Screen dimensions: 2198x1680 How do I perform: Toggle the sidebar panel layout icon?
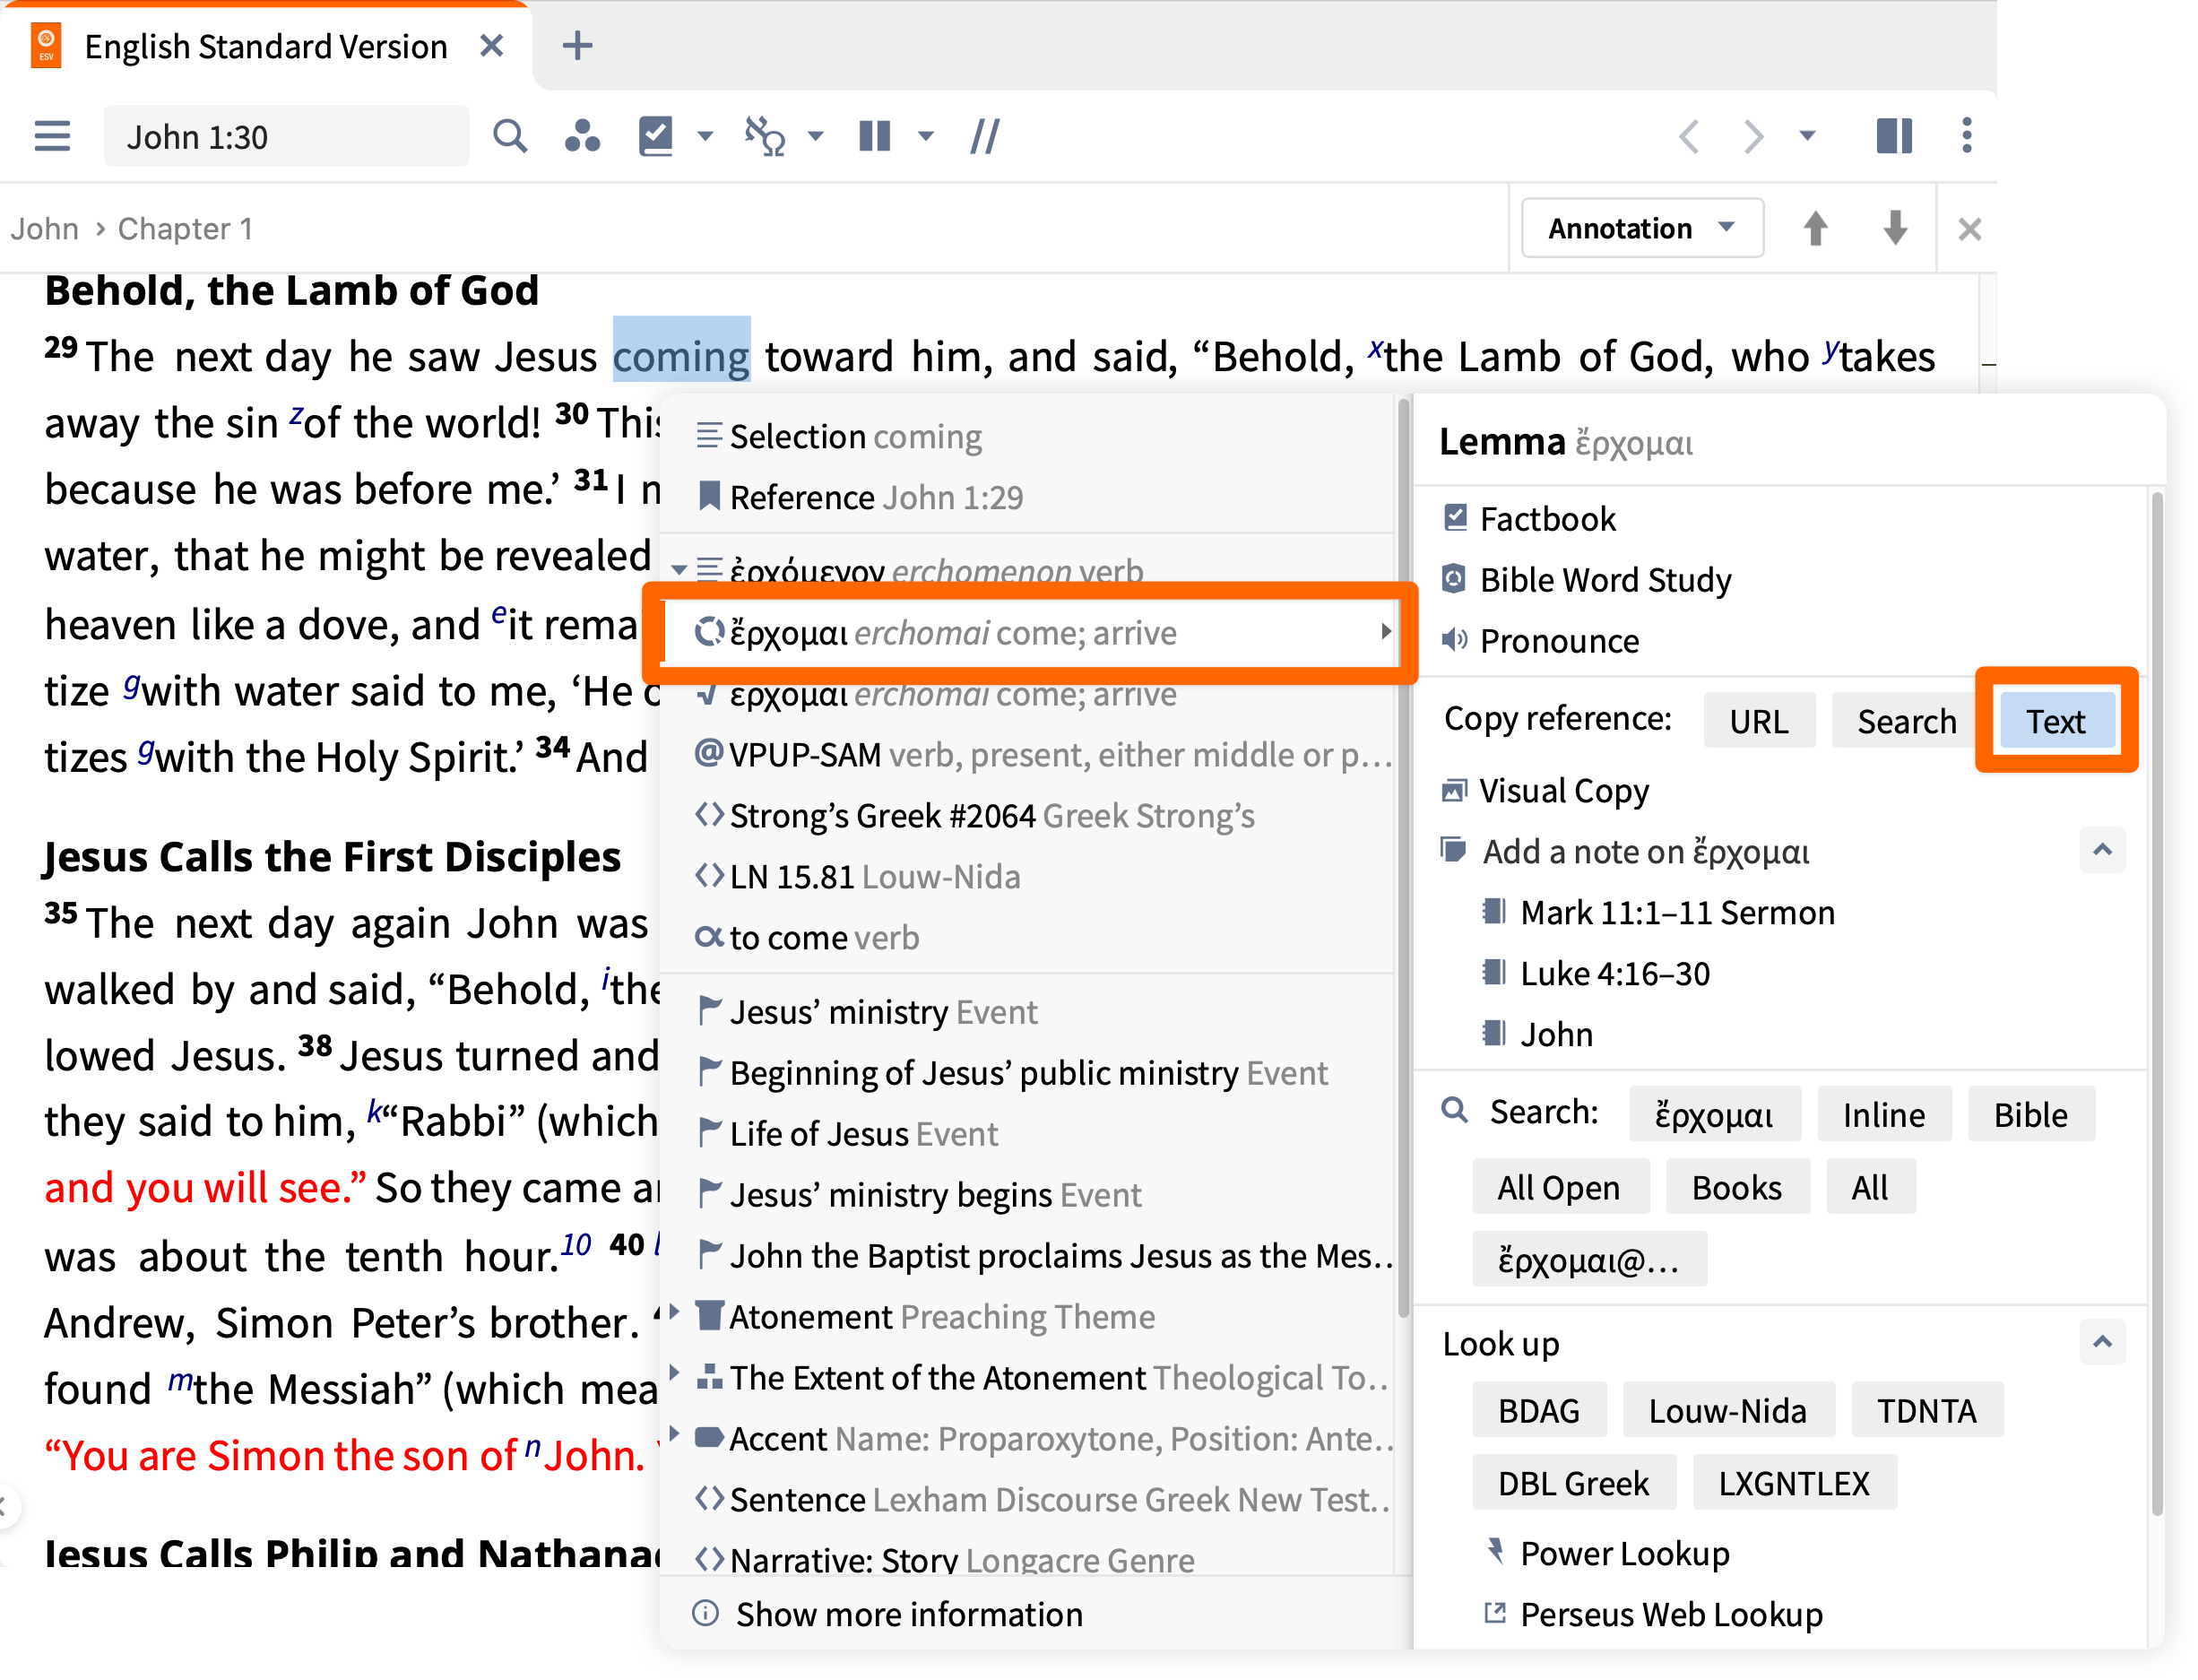pos(1895,136)
